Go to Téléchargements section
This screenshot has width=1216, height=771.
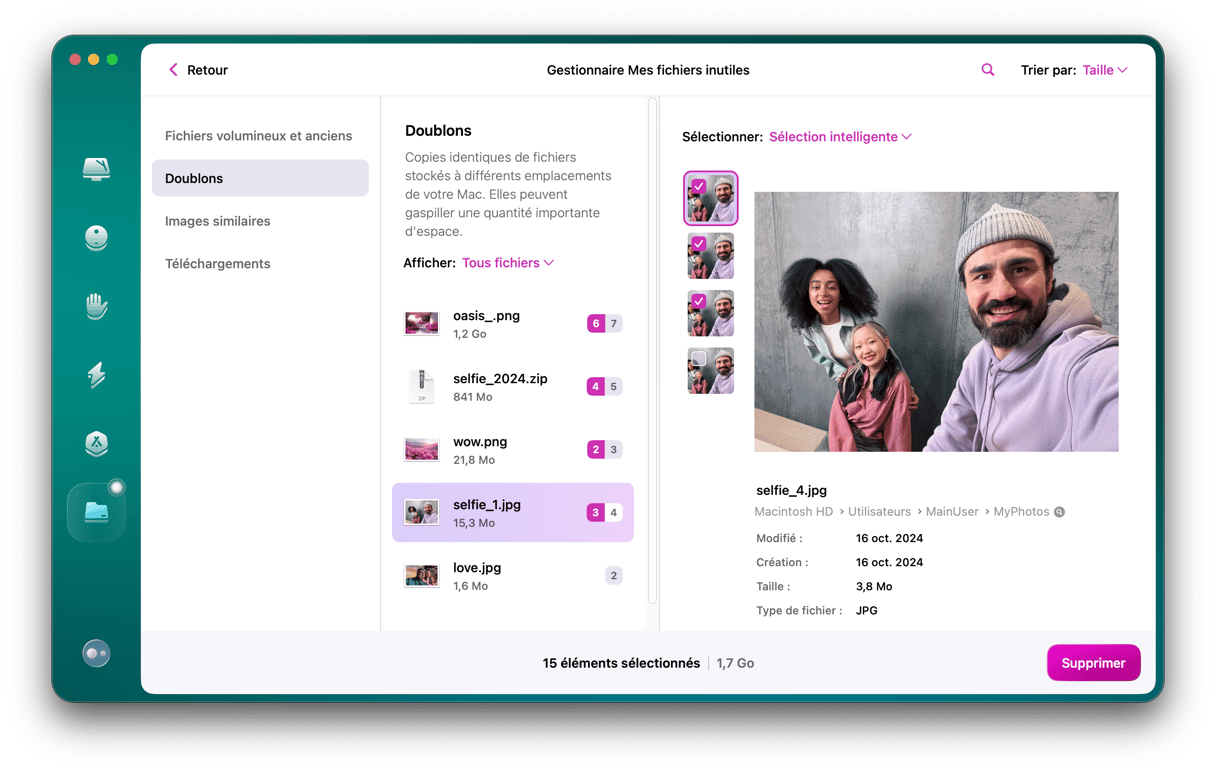tap(218, 264)
